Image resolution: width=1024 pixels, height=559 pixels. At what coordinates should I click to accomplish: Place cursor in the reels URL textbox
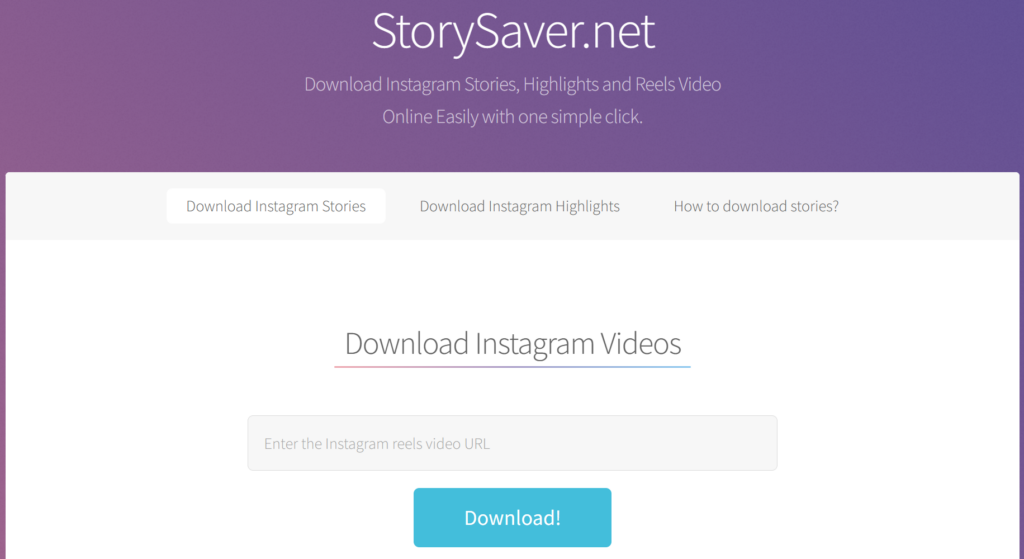pyautogui.click(x=512, y=443)
